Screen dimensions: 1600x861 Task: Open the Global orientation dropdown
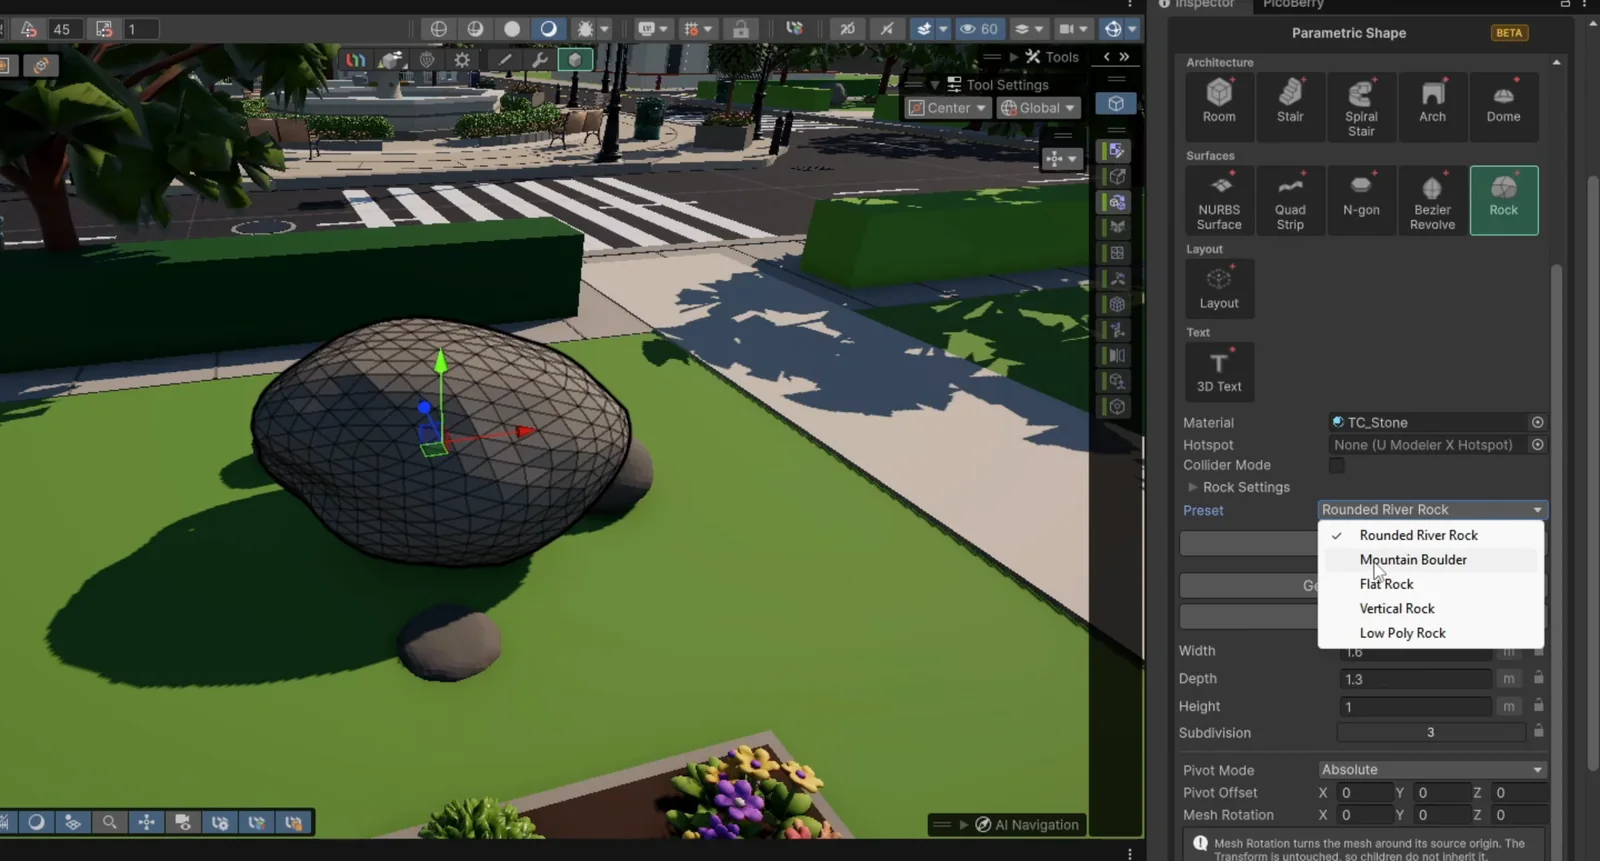click(1038, 108)
